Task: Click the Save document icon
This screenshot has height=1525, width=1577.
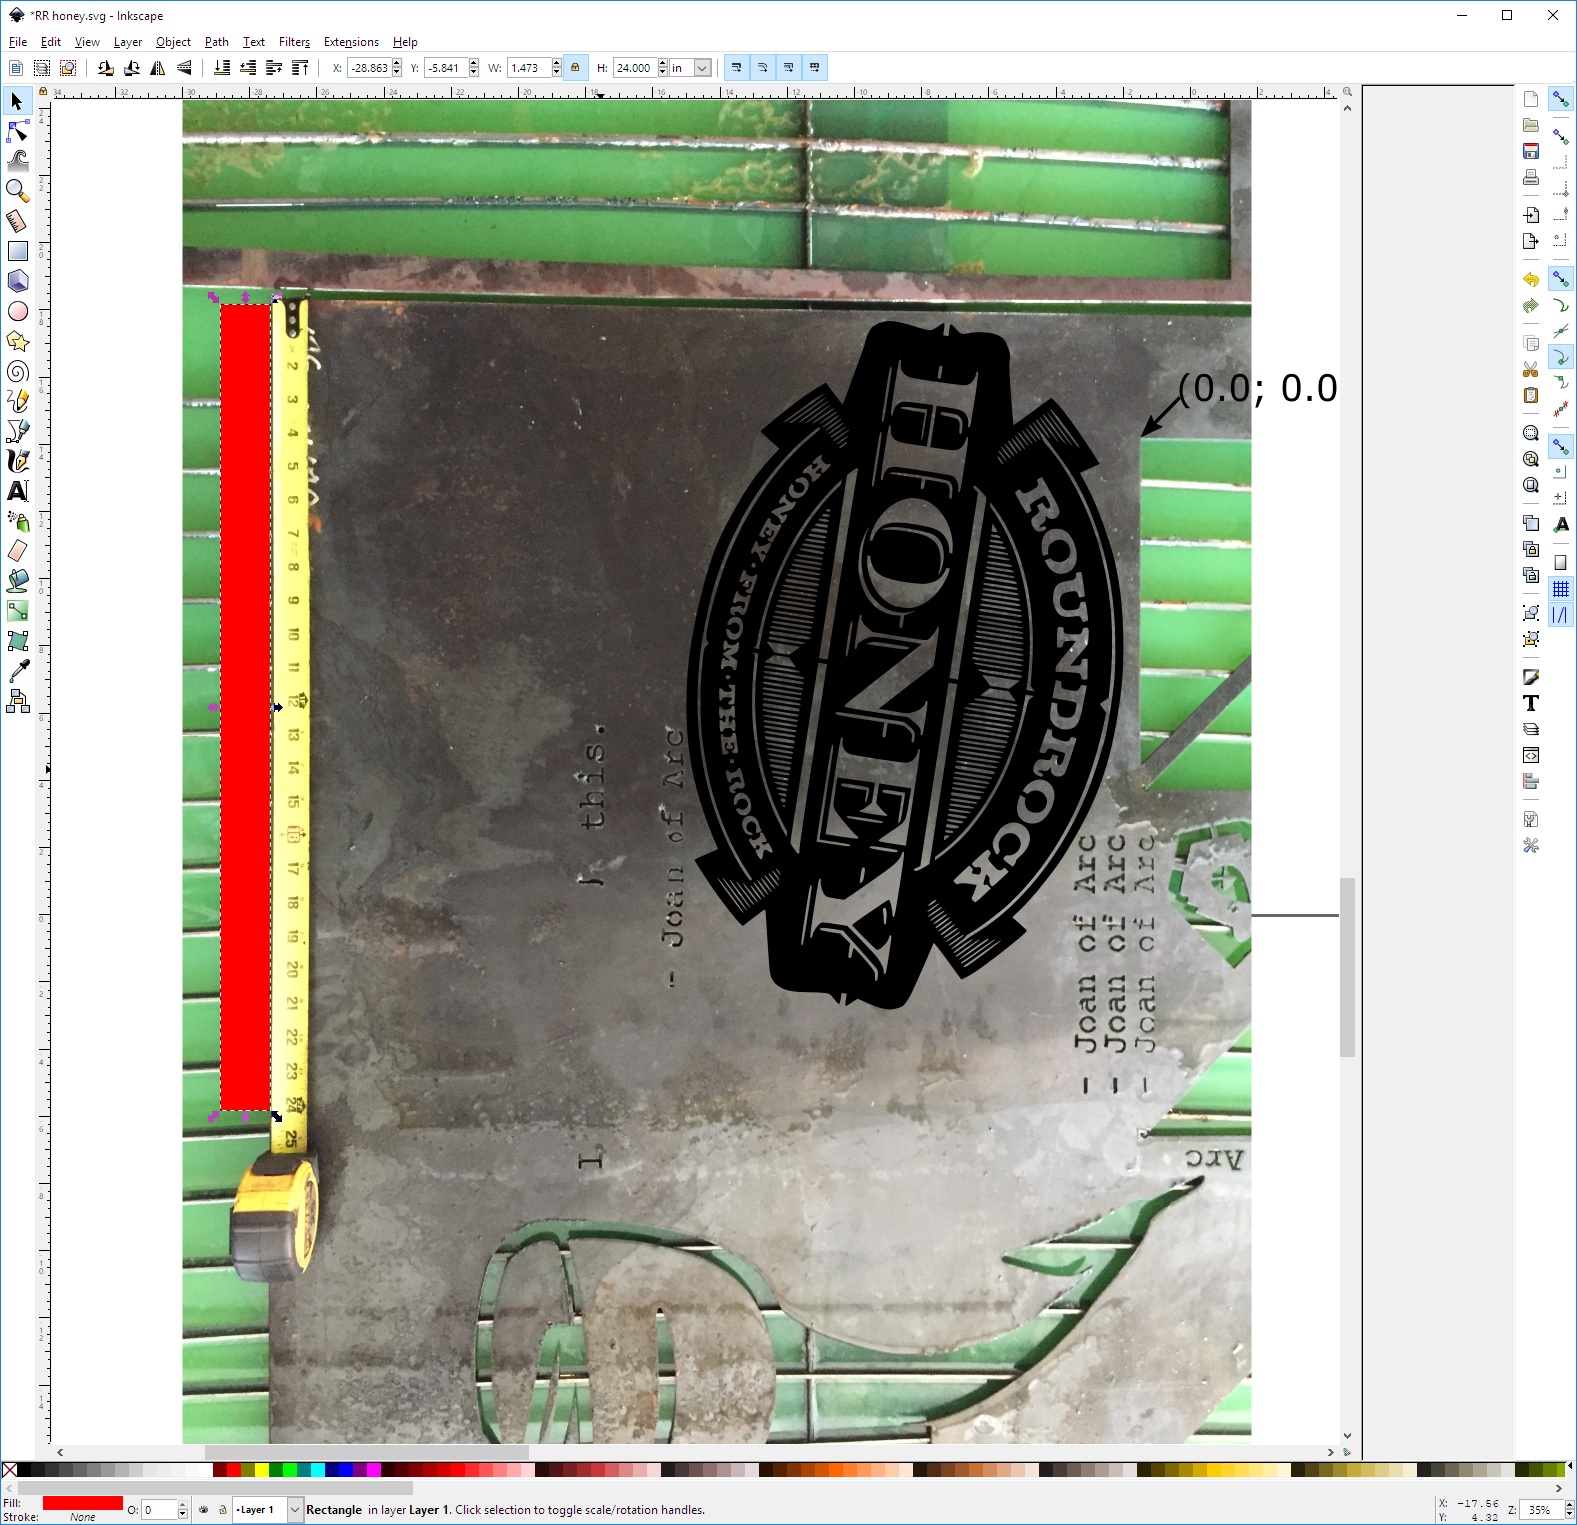Action: coord(1530,152)
